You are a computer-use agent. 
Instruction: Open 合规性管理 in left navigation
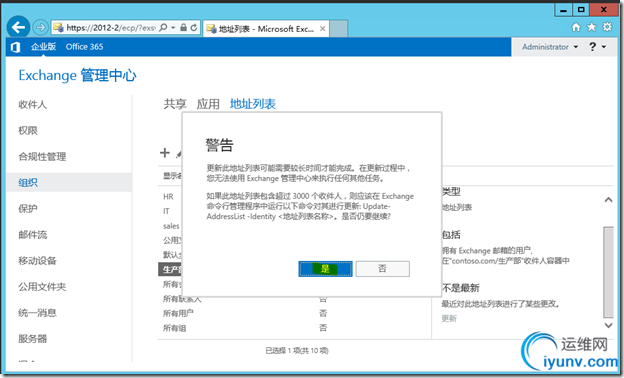click(x=42, y=157)
